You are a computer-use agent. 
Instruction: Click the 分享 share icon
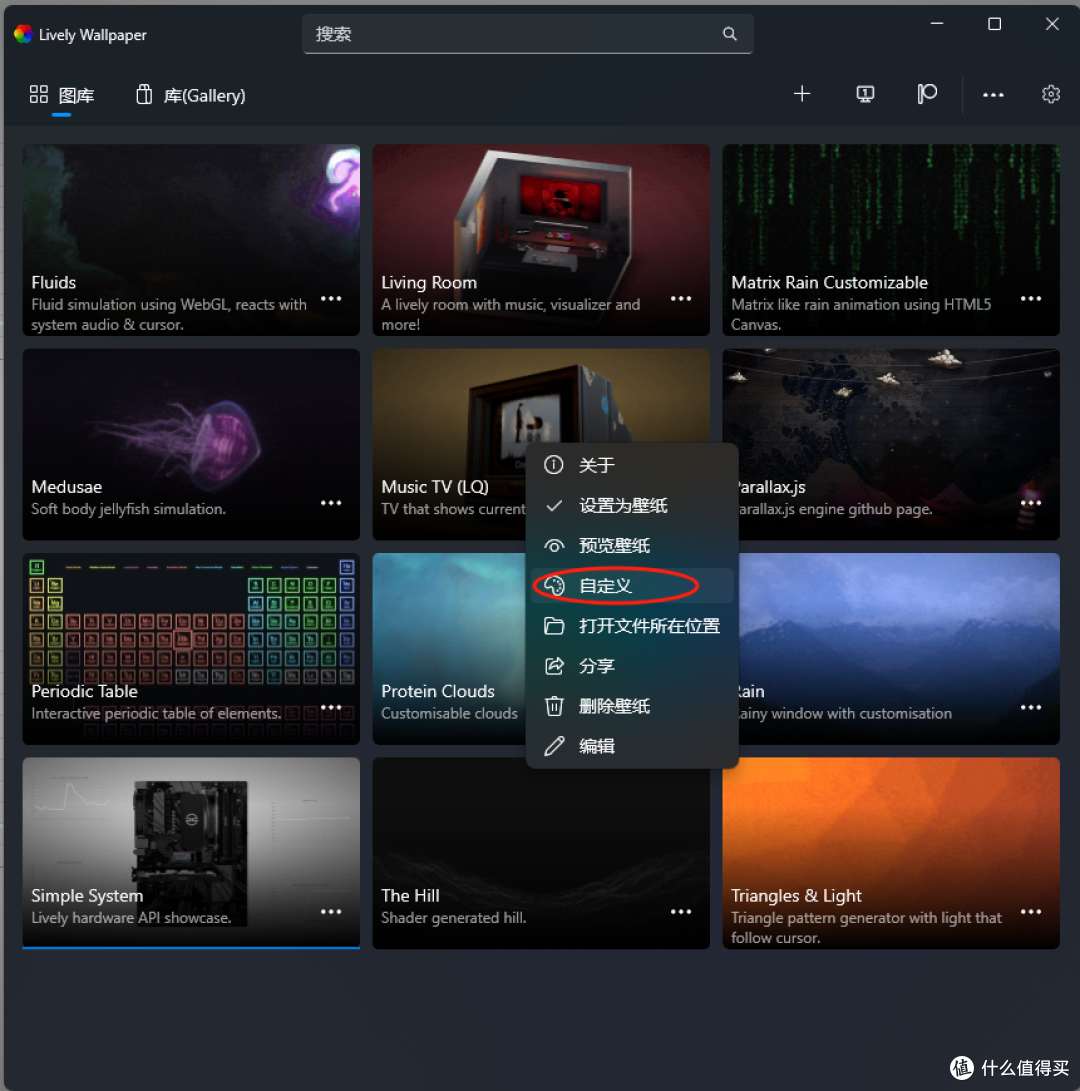(x=554, y=666)
